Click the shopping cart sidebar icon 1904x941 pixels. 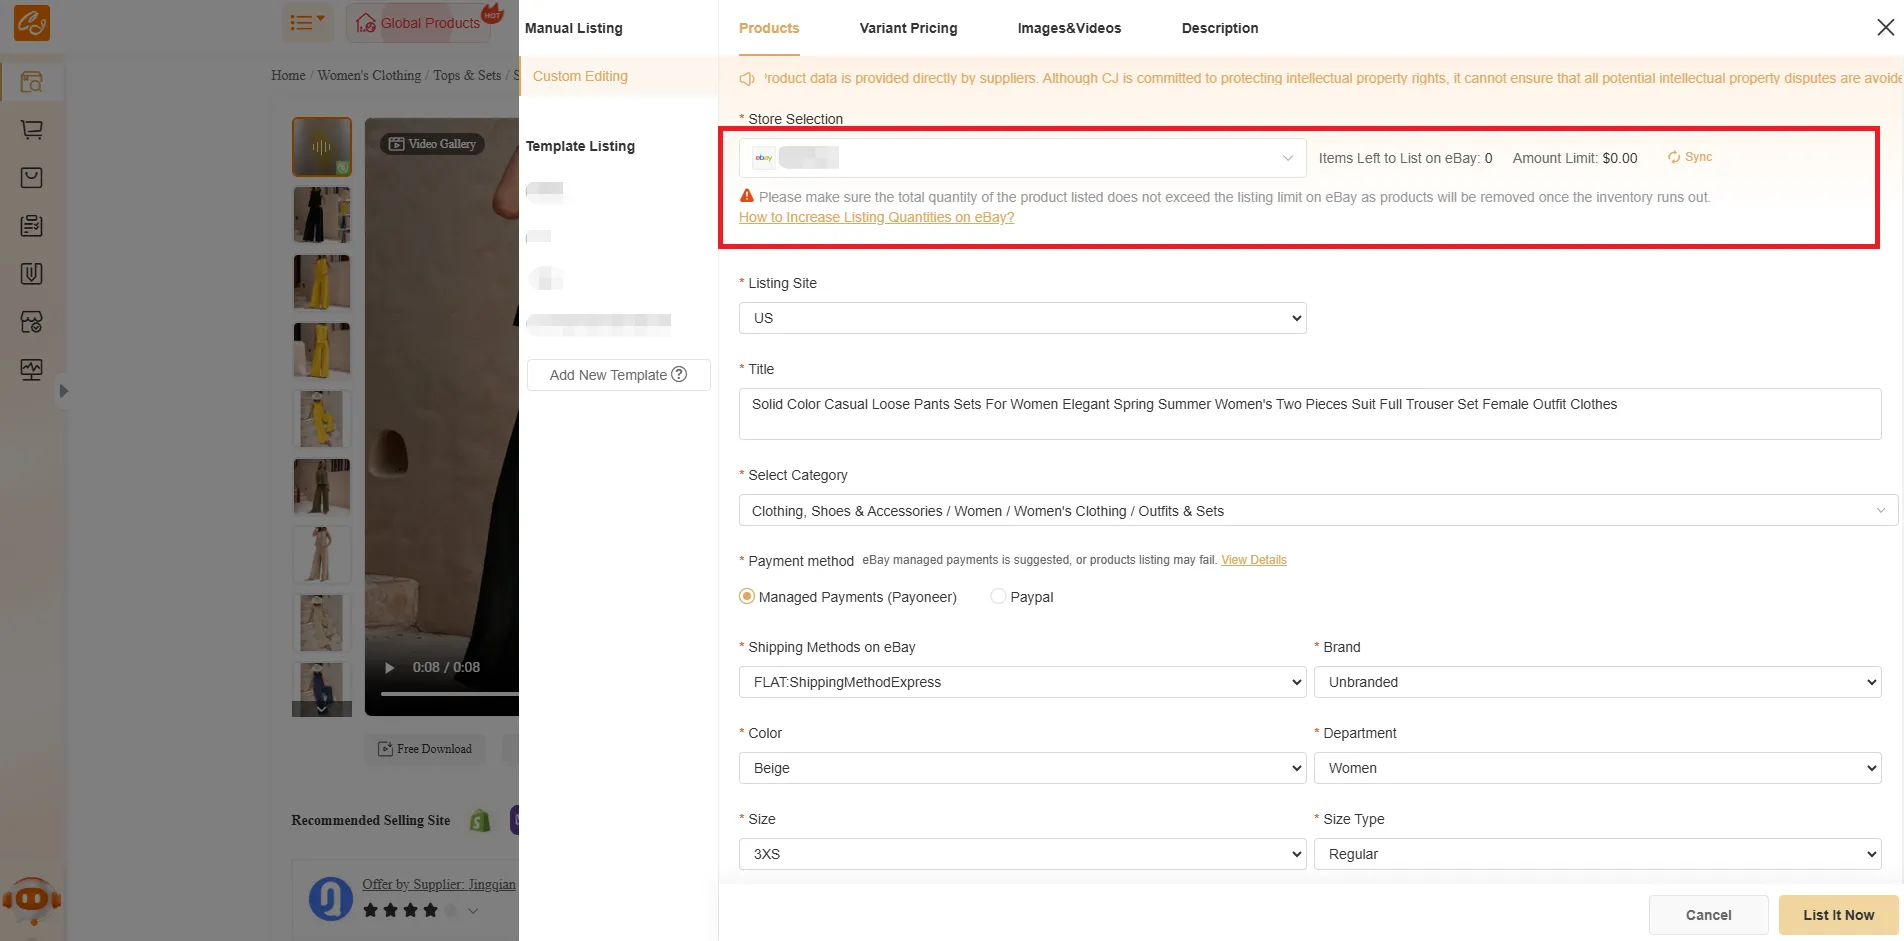coord(32,129)
